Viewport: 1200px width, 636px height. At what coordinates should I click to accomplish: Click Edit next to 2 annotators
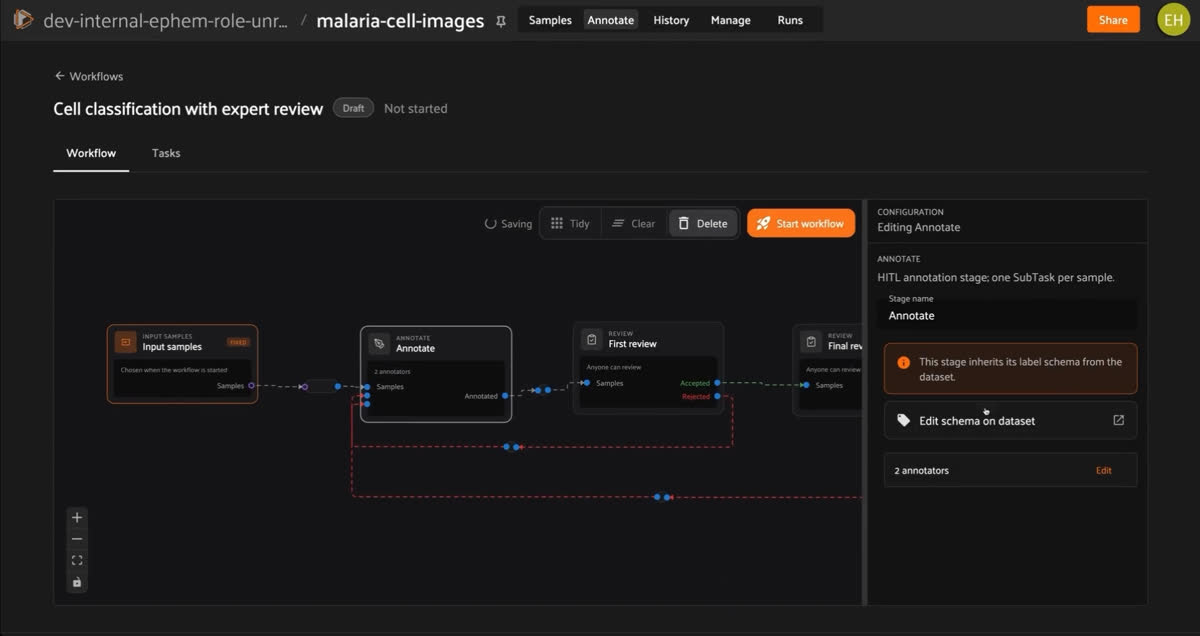(x=1104, y=470)
